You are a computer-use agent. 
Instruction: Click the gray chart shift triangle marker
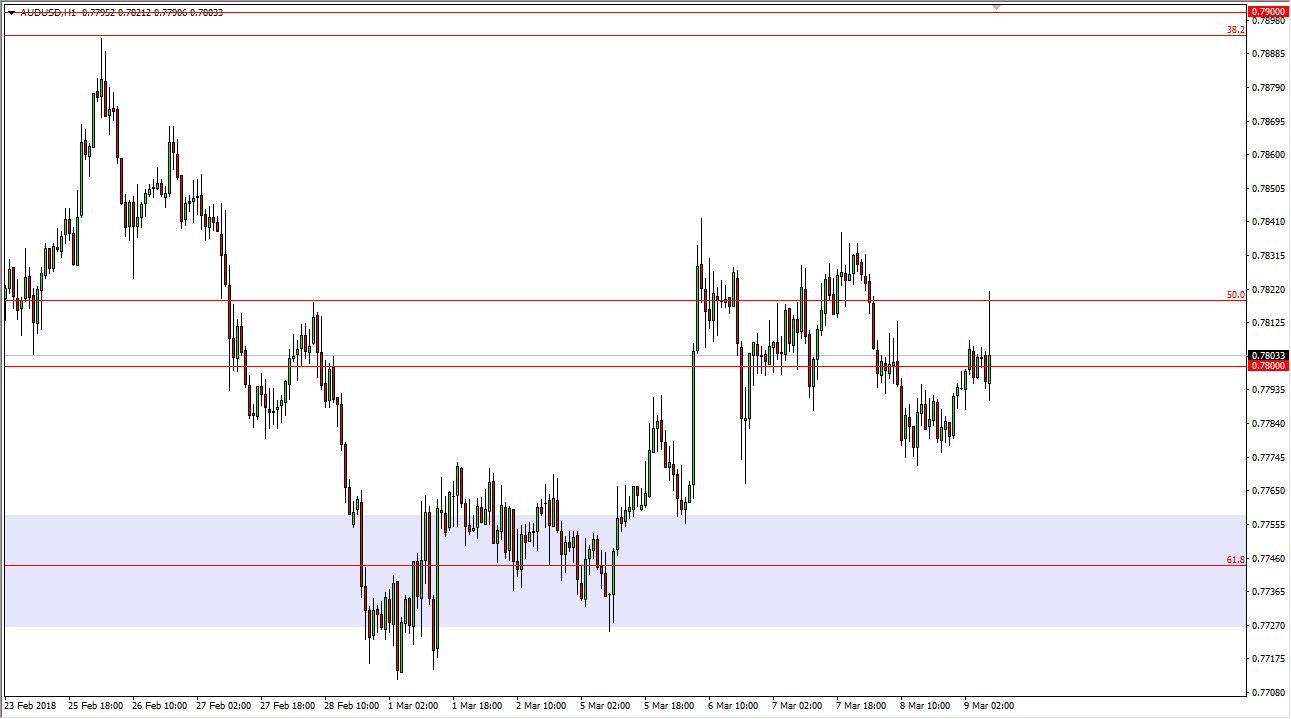[x=996, y=7]
